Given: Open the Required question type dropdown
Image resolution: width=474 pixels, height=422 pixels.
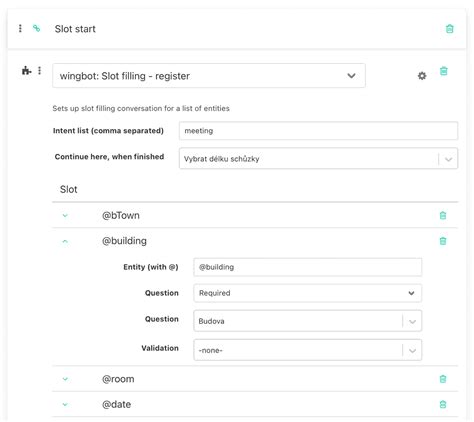Looking at the screenshot, I should tap(307, 293).
